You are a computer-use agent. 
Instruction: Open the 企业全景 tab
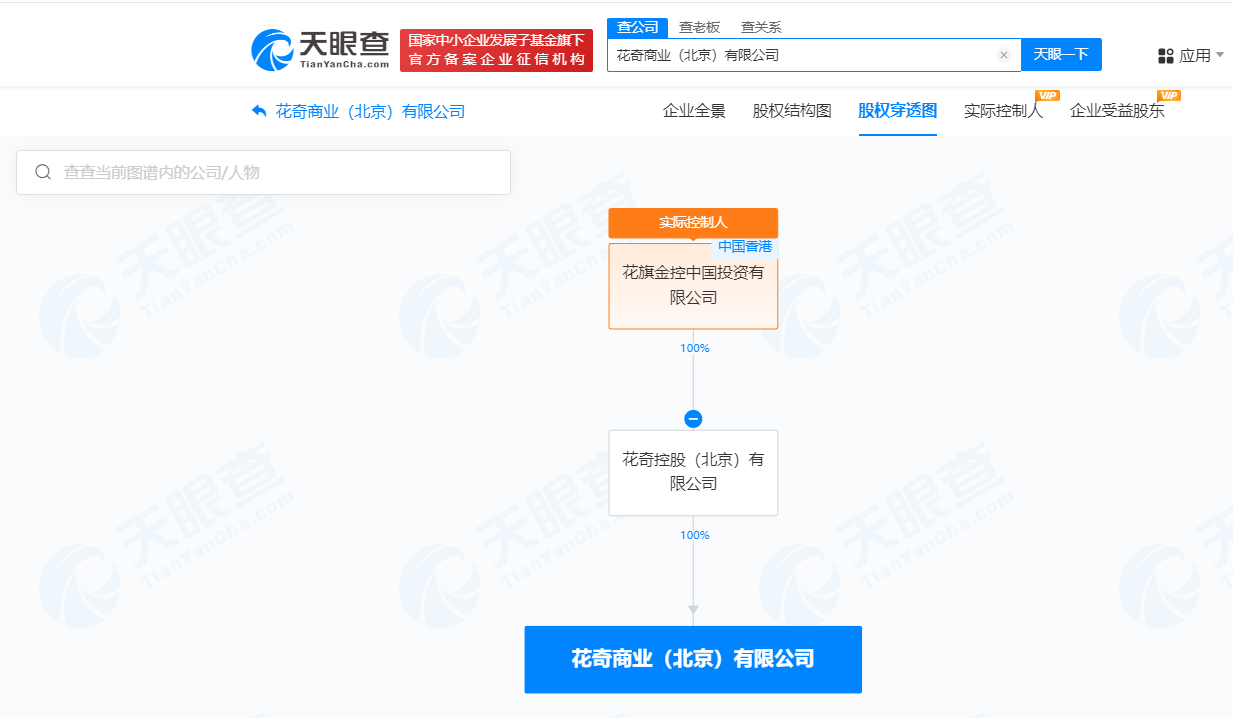point(694,111)
